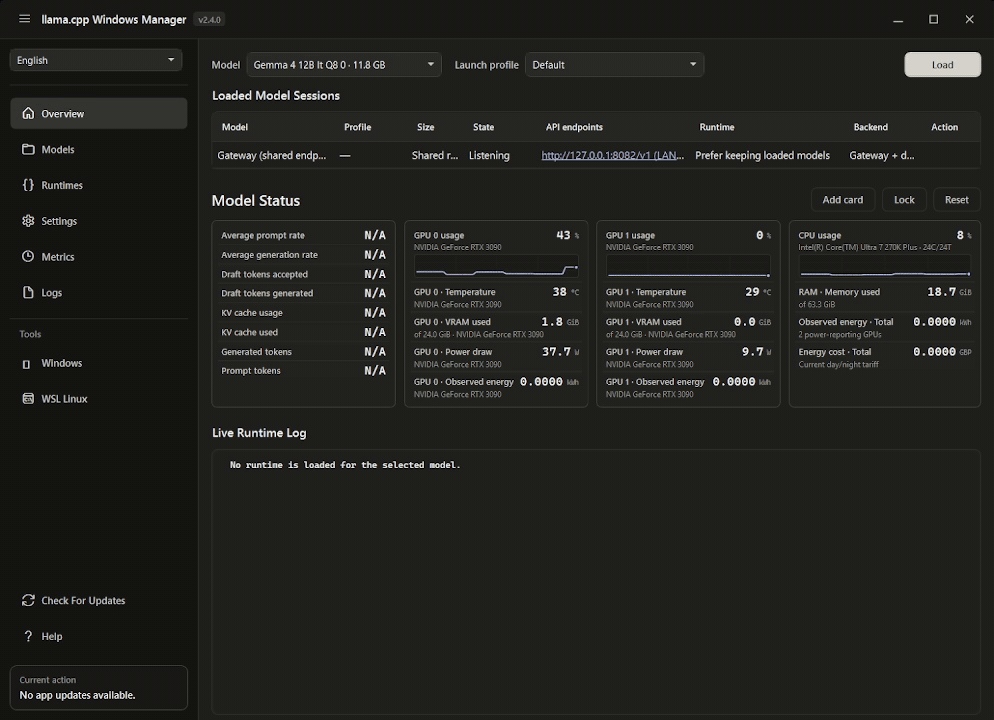The height and width of the screenshot is (720, 994).
Task: Go to the Overview page
Action: tap(99, 113)
